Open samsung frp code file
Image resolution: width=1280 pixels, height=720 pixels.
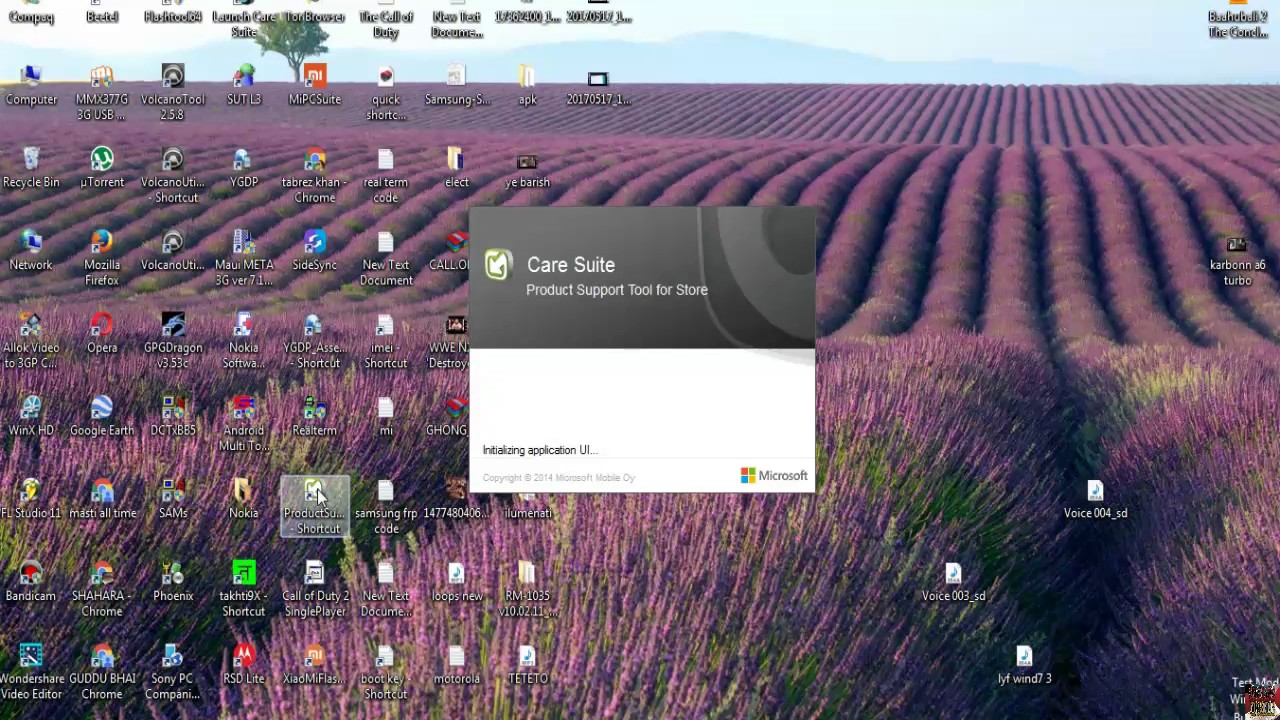pos(386,508)
